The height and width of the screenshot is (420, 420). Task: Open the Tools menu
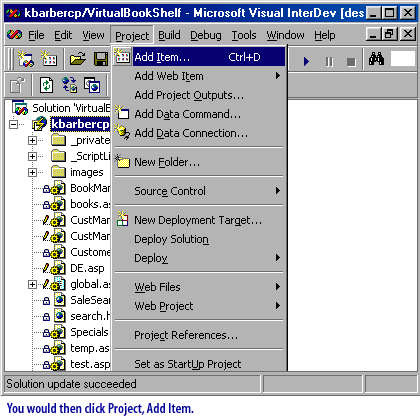tap(244, 35)
